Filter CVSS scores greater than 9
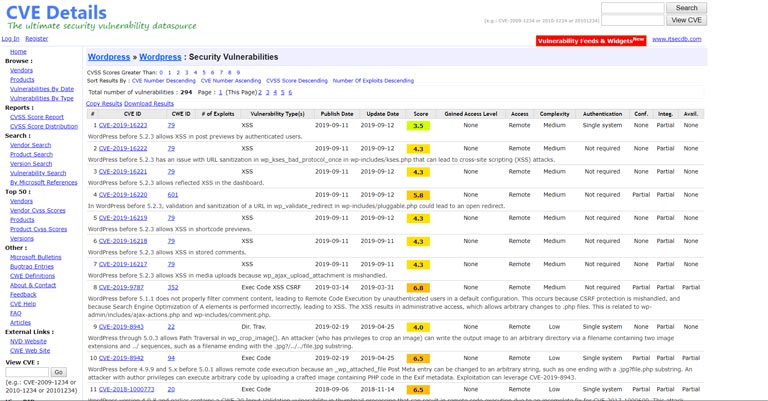768x401 pixels. coord(238,72)
